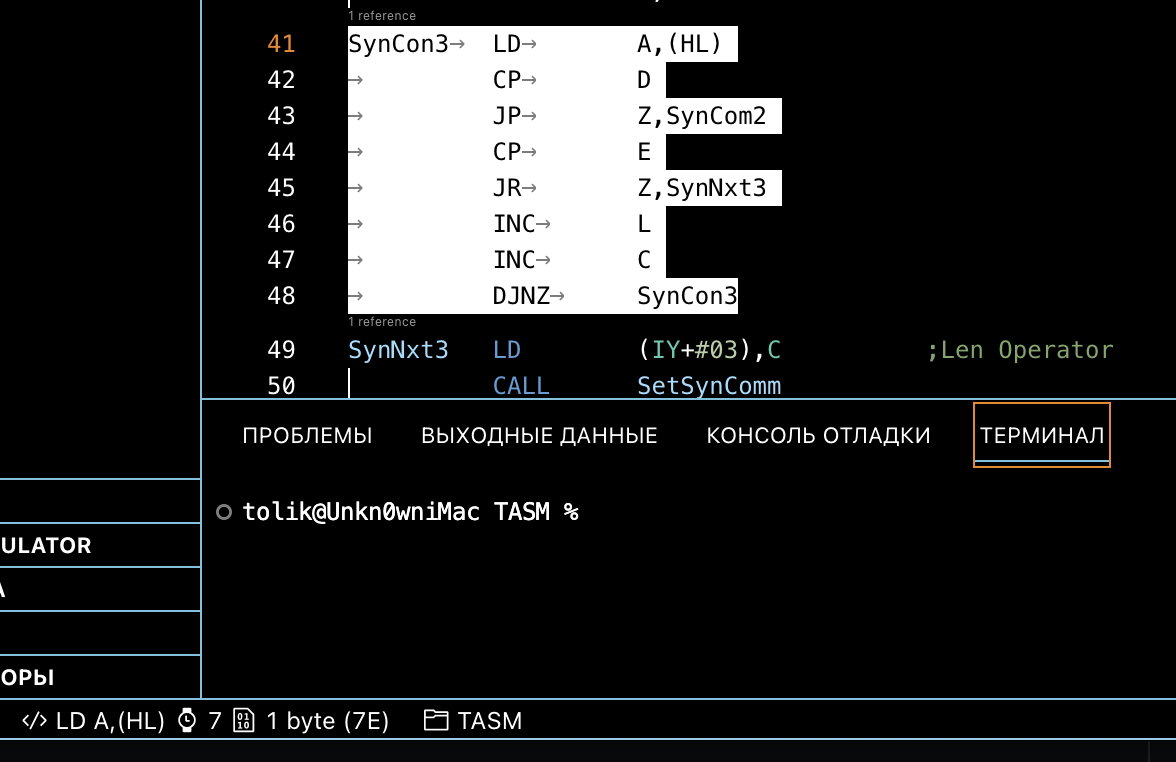Click the code icon in the status bar
The image size is (1176, 762).
click(x=34, y=721)
